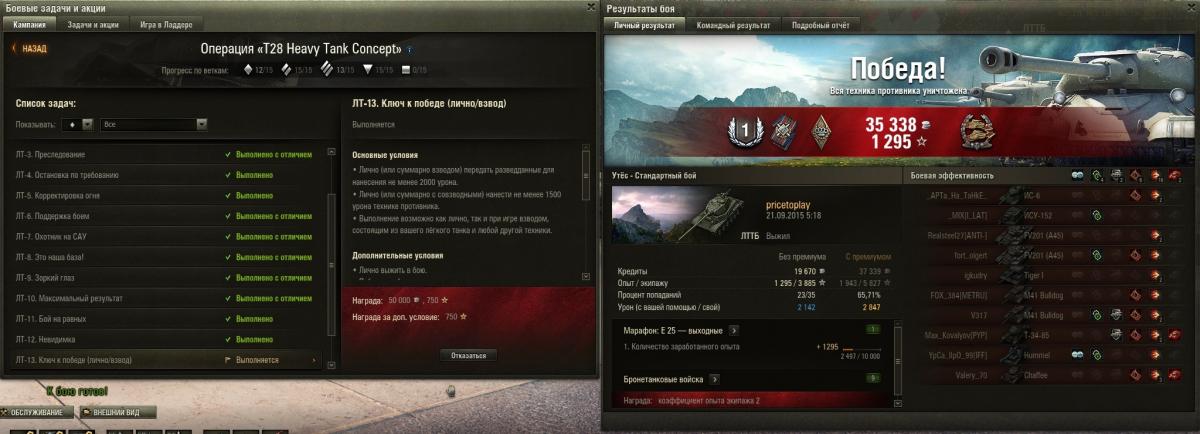Select the SPG square branch icon
1200x434 pixels.
click(405, 70)
